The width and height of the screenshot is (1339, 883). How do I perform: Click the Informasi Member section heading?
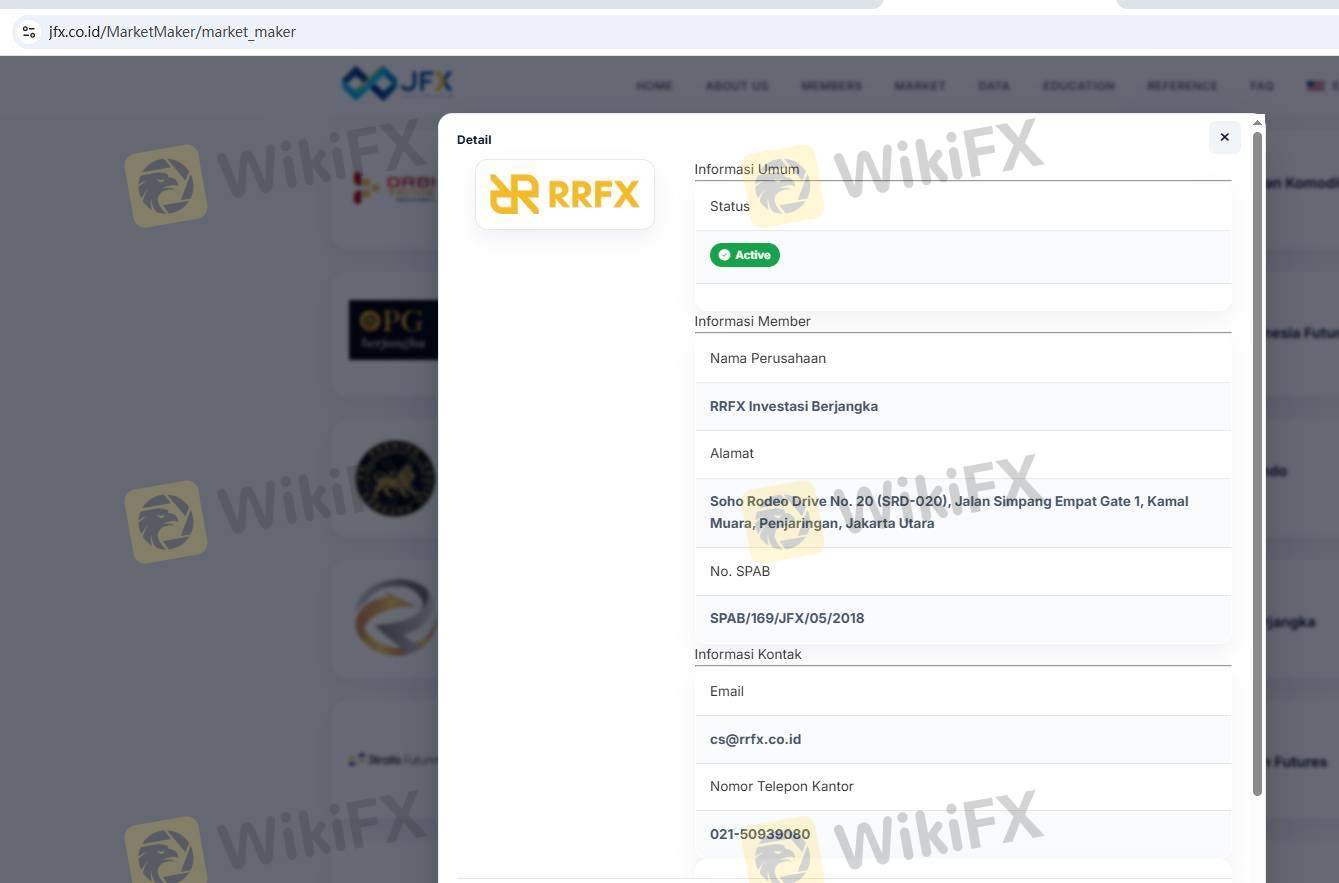click(x=752, y=321)
